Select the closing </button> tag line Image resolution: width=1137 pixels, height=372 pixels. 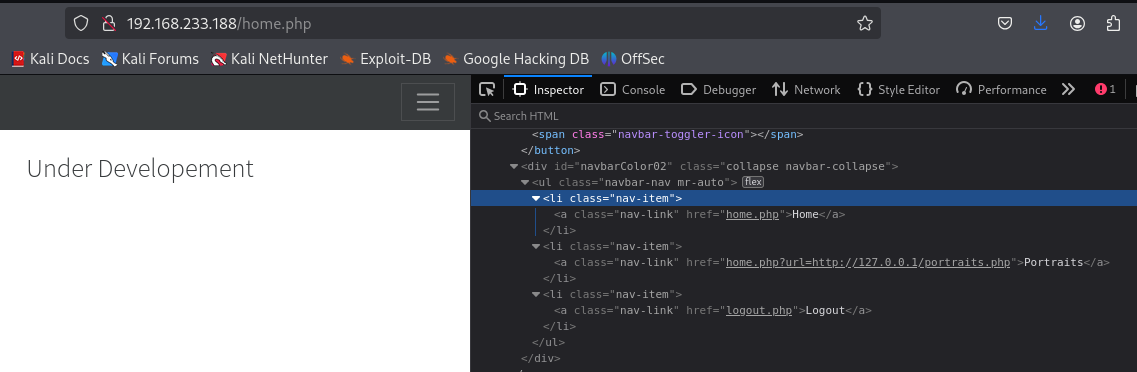550,150
